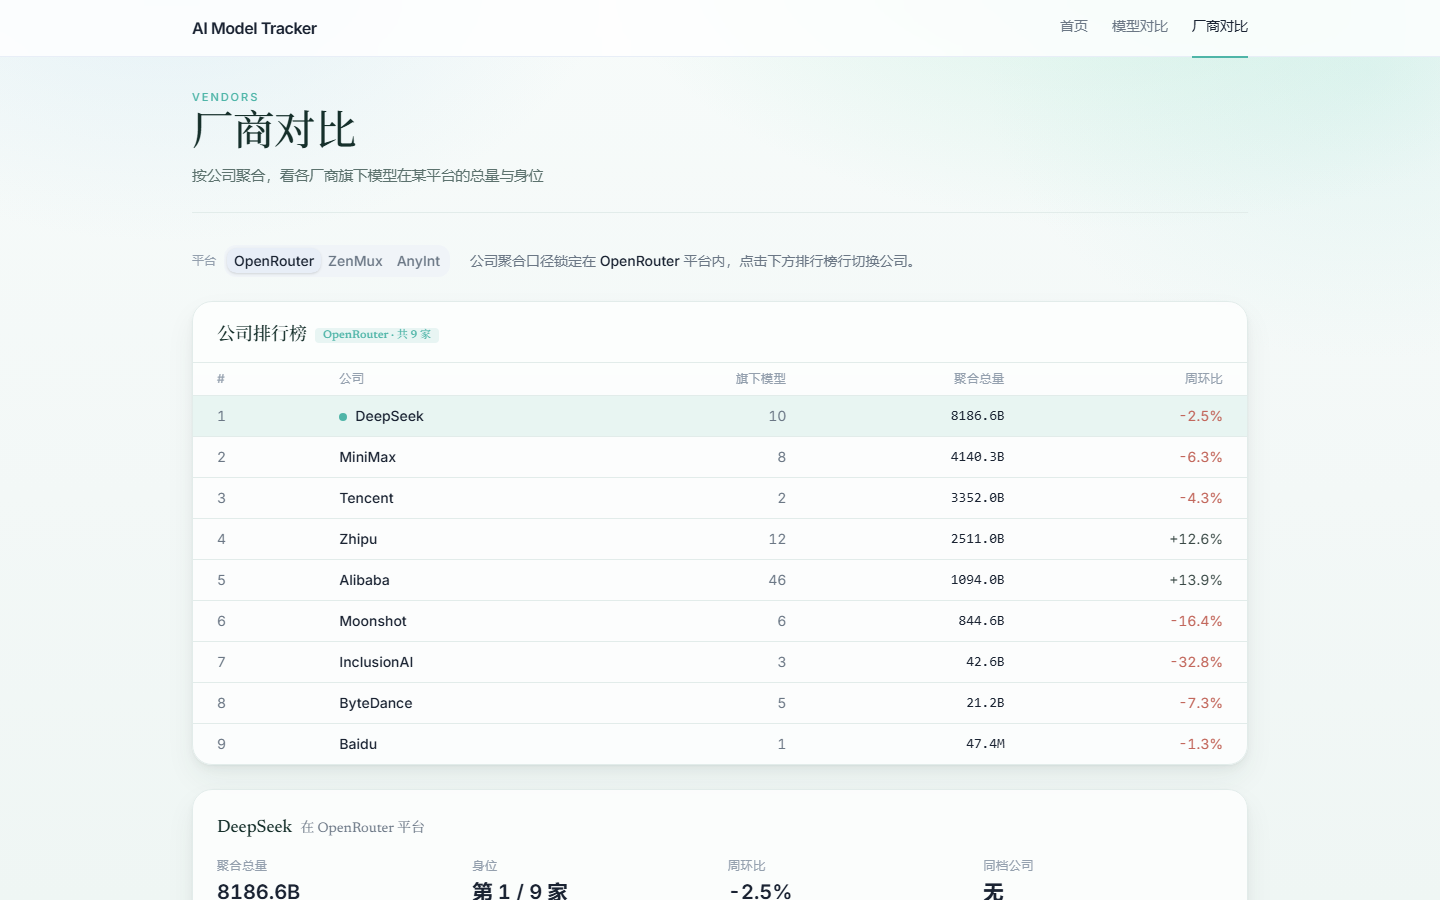Click the # rank column header
The height and width of the screenshot is (900, 1440).
point(221,379)
